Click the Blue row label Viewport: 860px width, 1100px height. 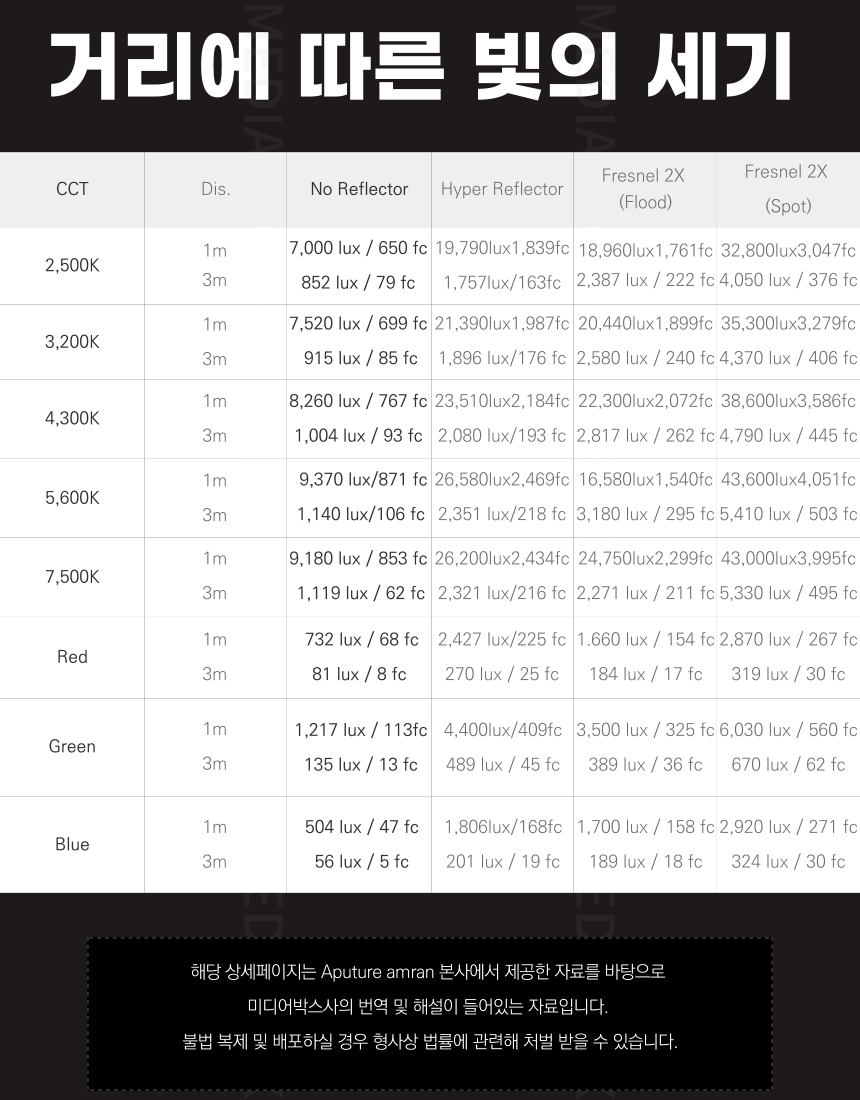tap(72, 844)
